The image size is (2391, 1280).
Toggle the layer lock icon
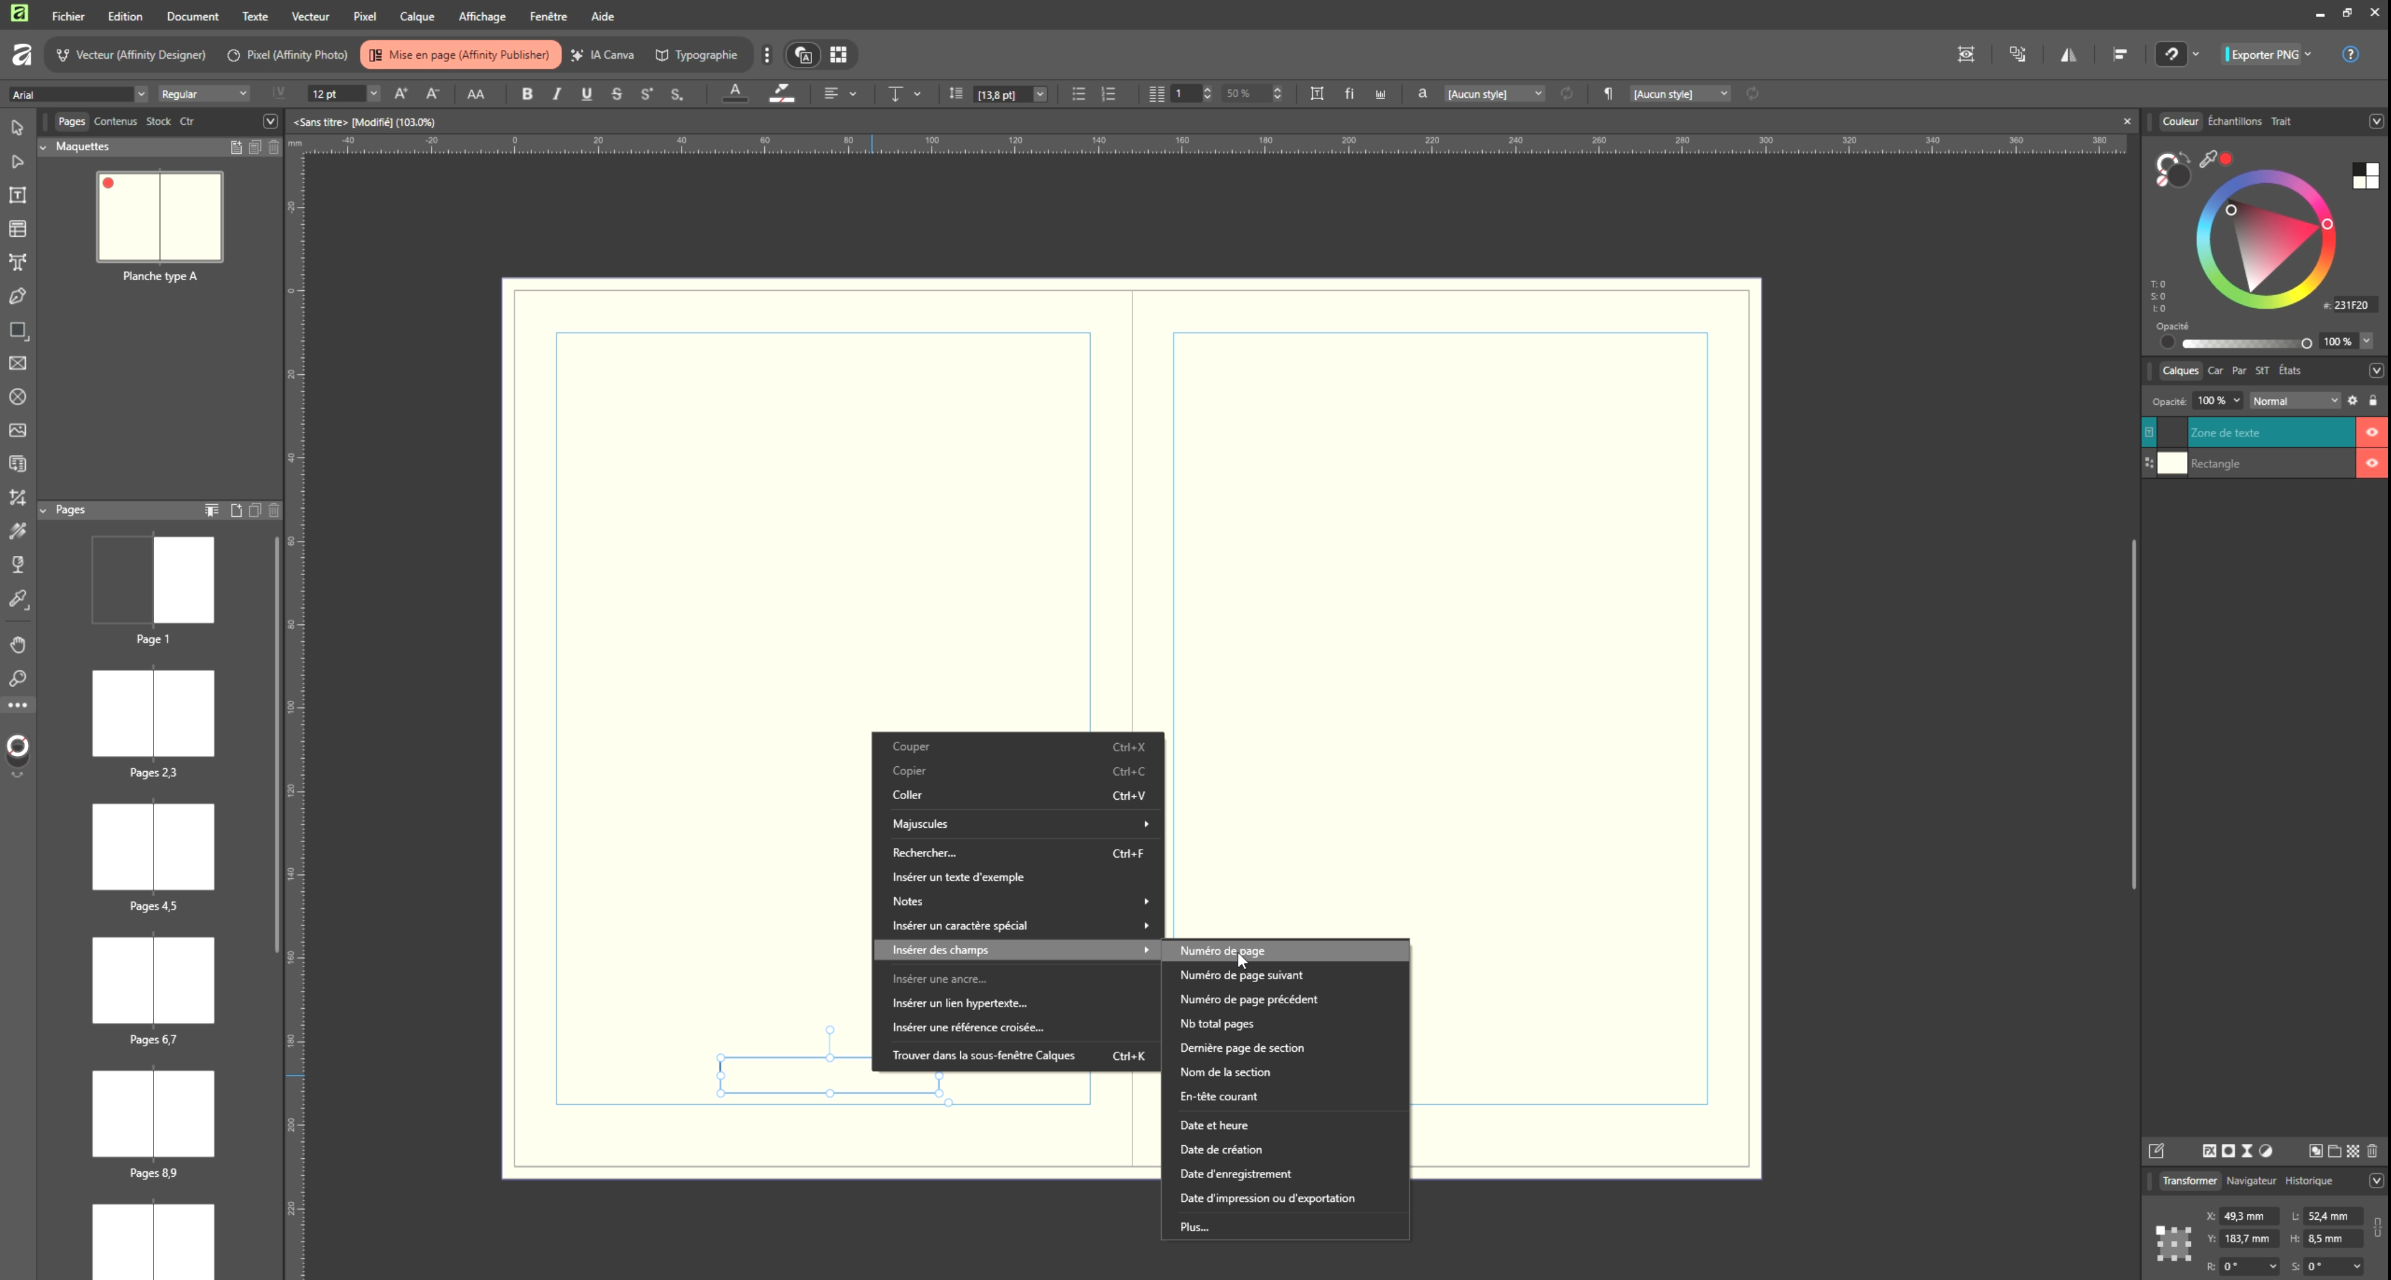tap(2373, 401)
